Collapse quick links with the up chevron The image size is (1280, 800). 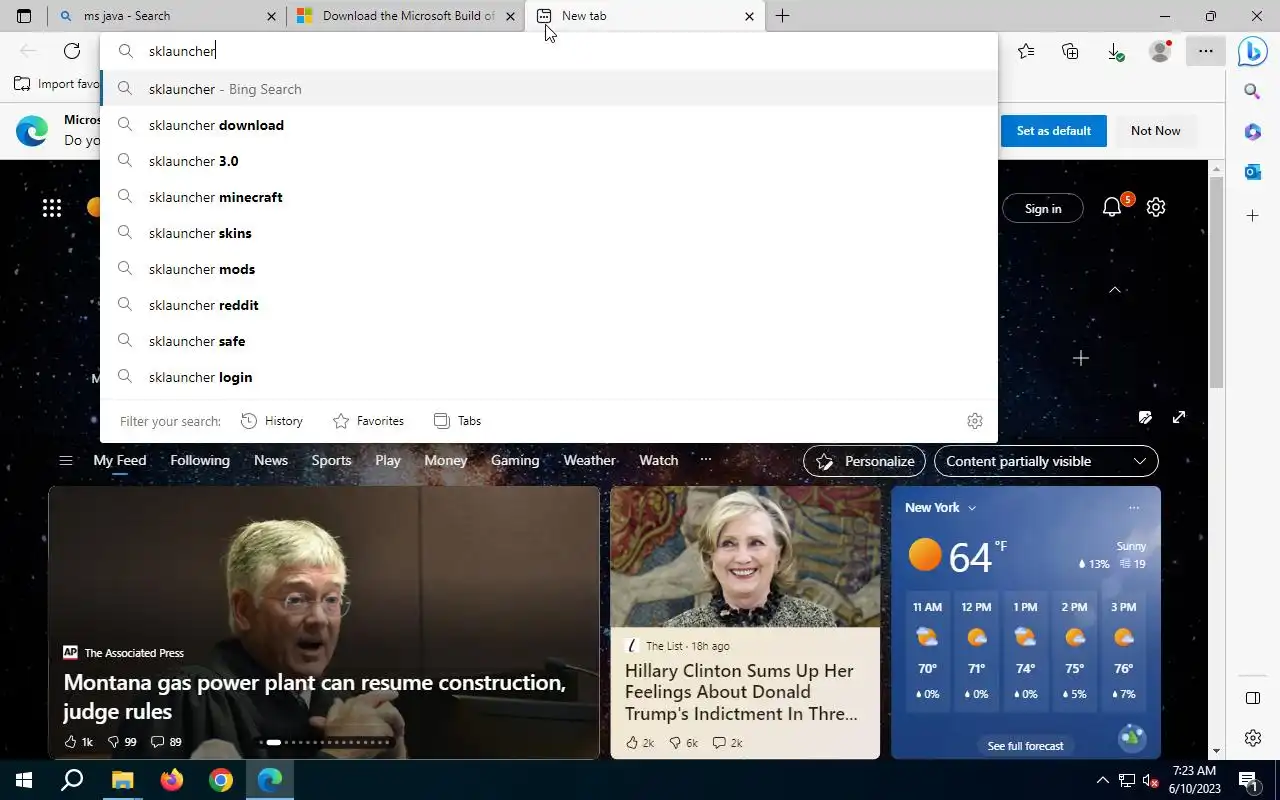pyautogui.click(x=1115, y=290)
